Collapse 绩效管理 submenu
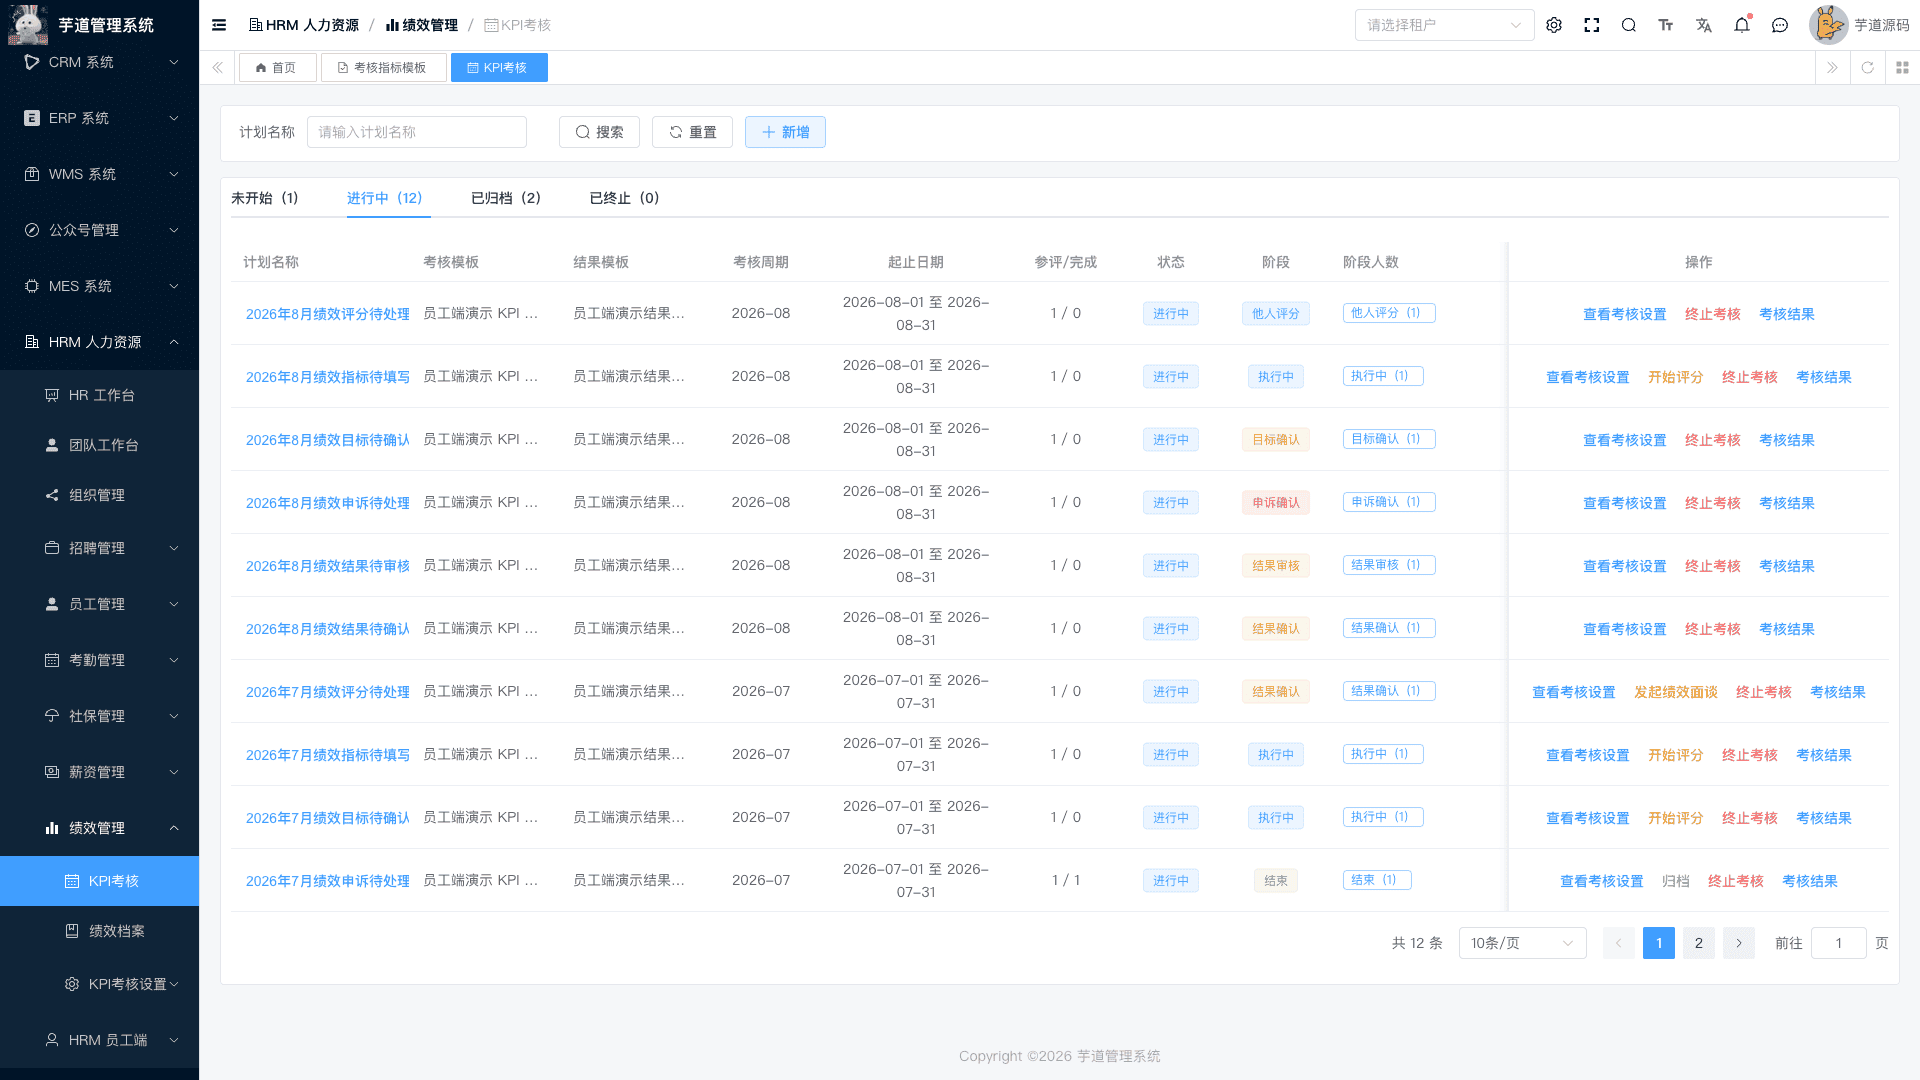This screenshot has height=1080, width=1920. [100, 828]
